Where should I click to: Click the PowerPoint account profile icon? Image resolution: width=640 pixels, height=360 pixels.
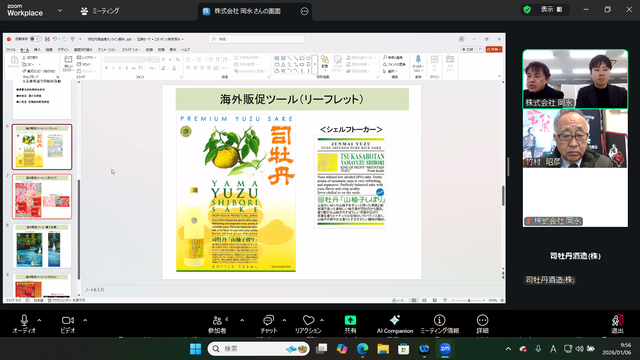[x=461, y=39]
